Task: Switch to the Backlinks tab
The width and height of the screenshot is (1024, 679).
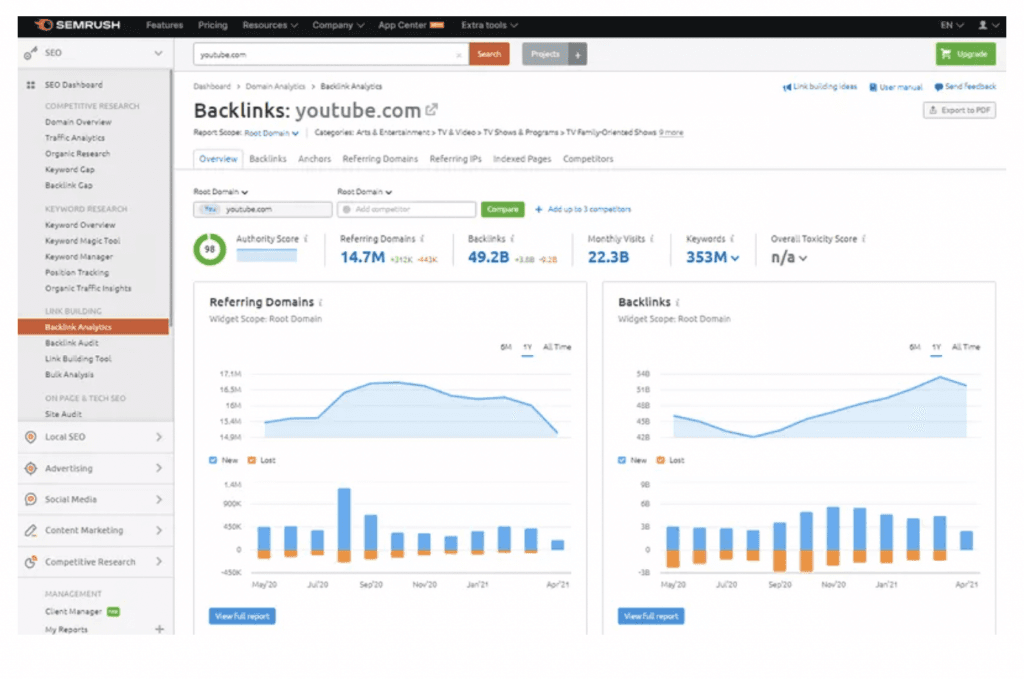Action: tap(268, 159)
